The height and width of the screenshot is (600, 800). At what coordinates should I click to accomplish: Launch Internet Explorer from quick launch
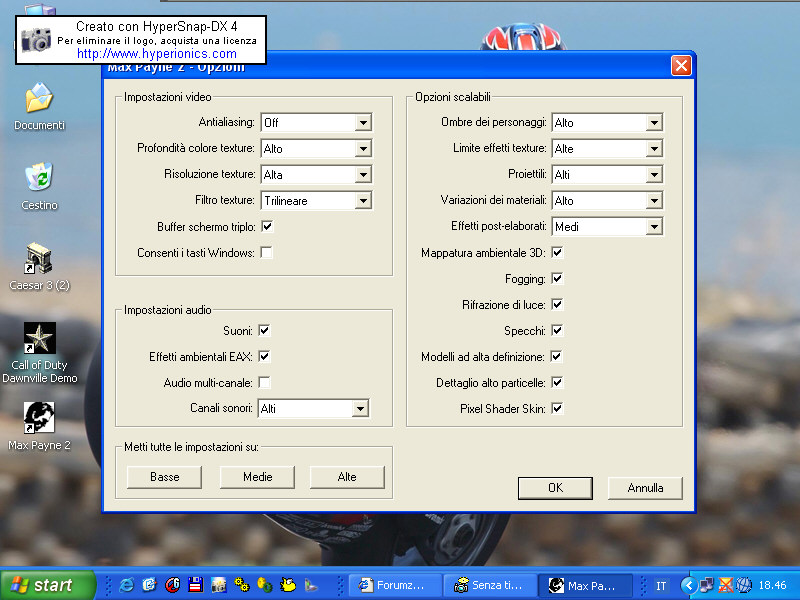click(x=126, y=585)
